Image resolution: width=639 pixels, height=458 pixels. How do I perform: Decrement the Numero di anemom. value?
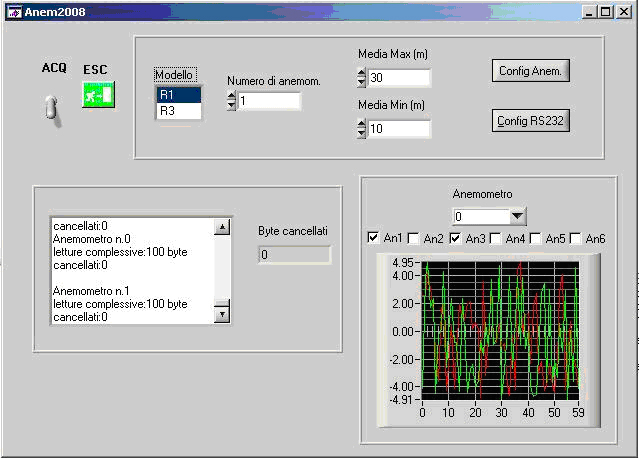click(x=231, y=105)
